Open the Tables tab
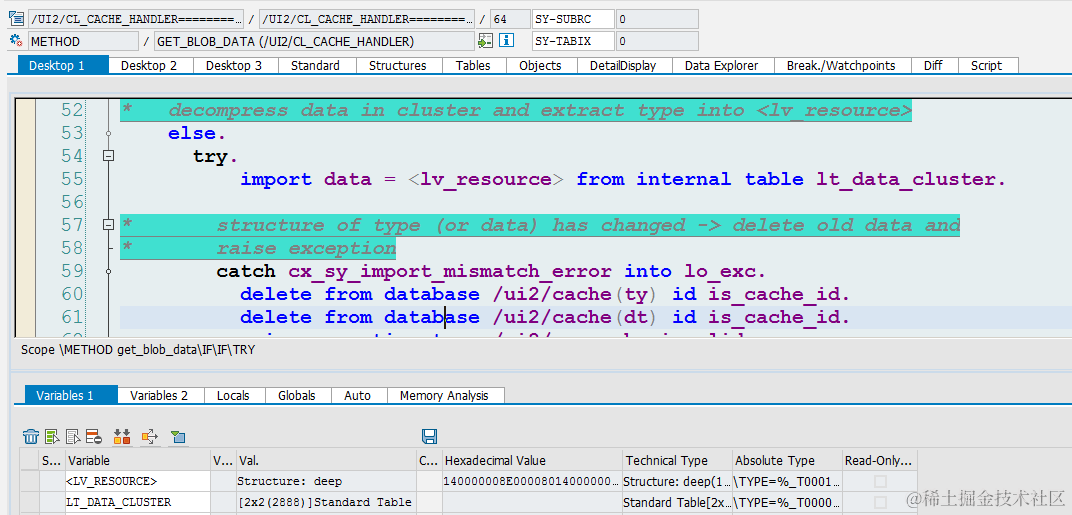Image resolution: width=1072 pixels, height=515 pixels. [x=474, y=66]
